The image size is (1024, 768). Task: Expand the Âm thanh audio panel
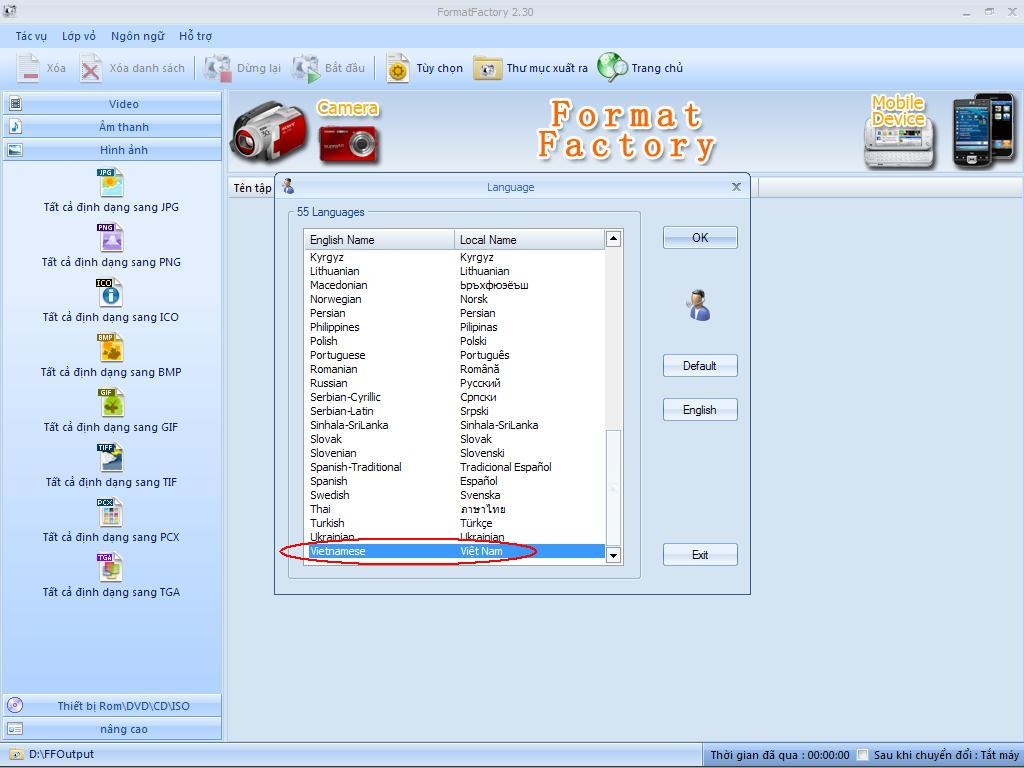click(112, 127)
